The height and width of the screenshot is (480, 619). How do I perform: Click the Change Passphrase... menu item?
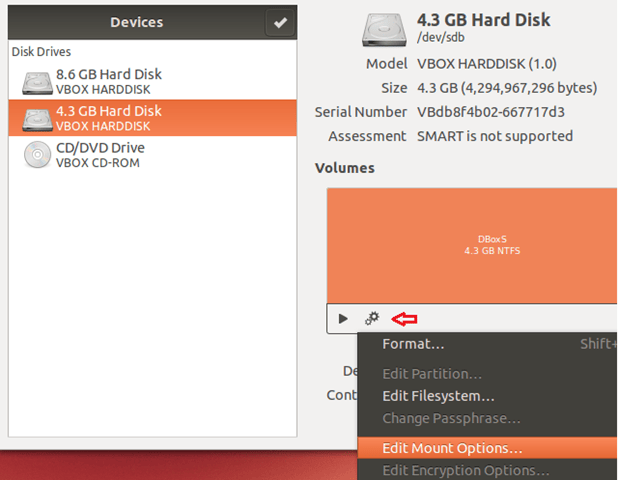(450, 418)
